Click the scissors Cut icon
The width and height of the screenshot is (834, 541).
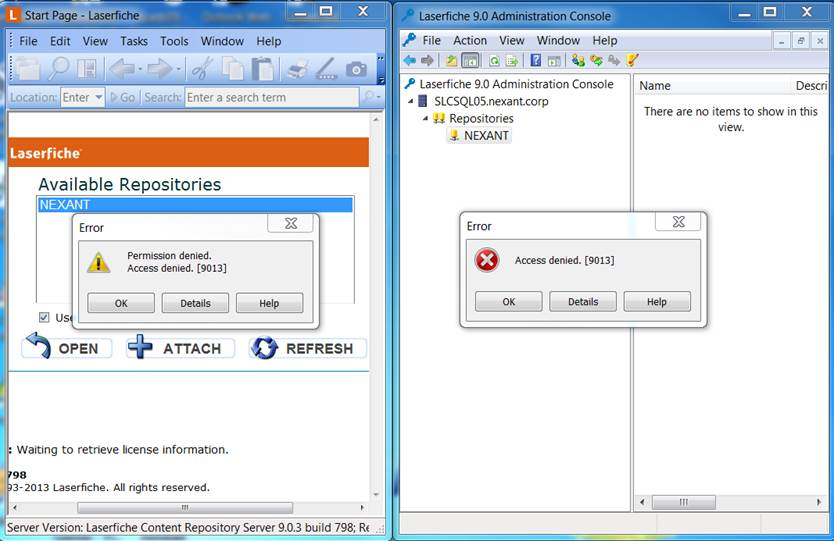(203, 69)
